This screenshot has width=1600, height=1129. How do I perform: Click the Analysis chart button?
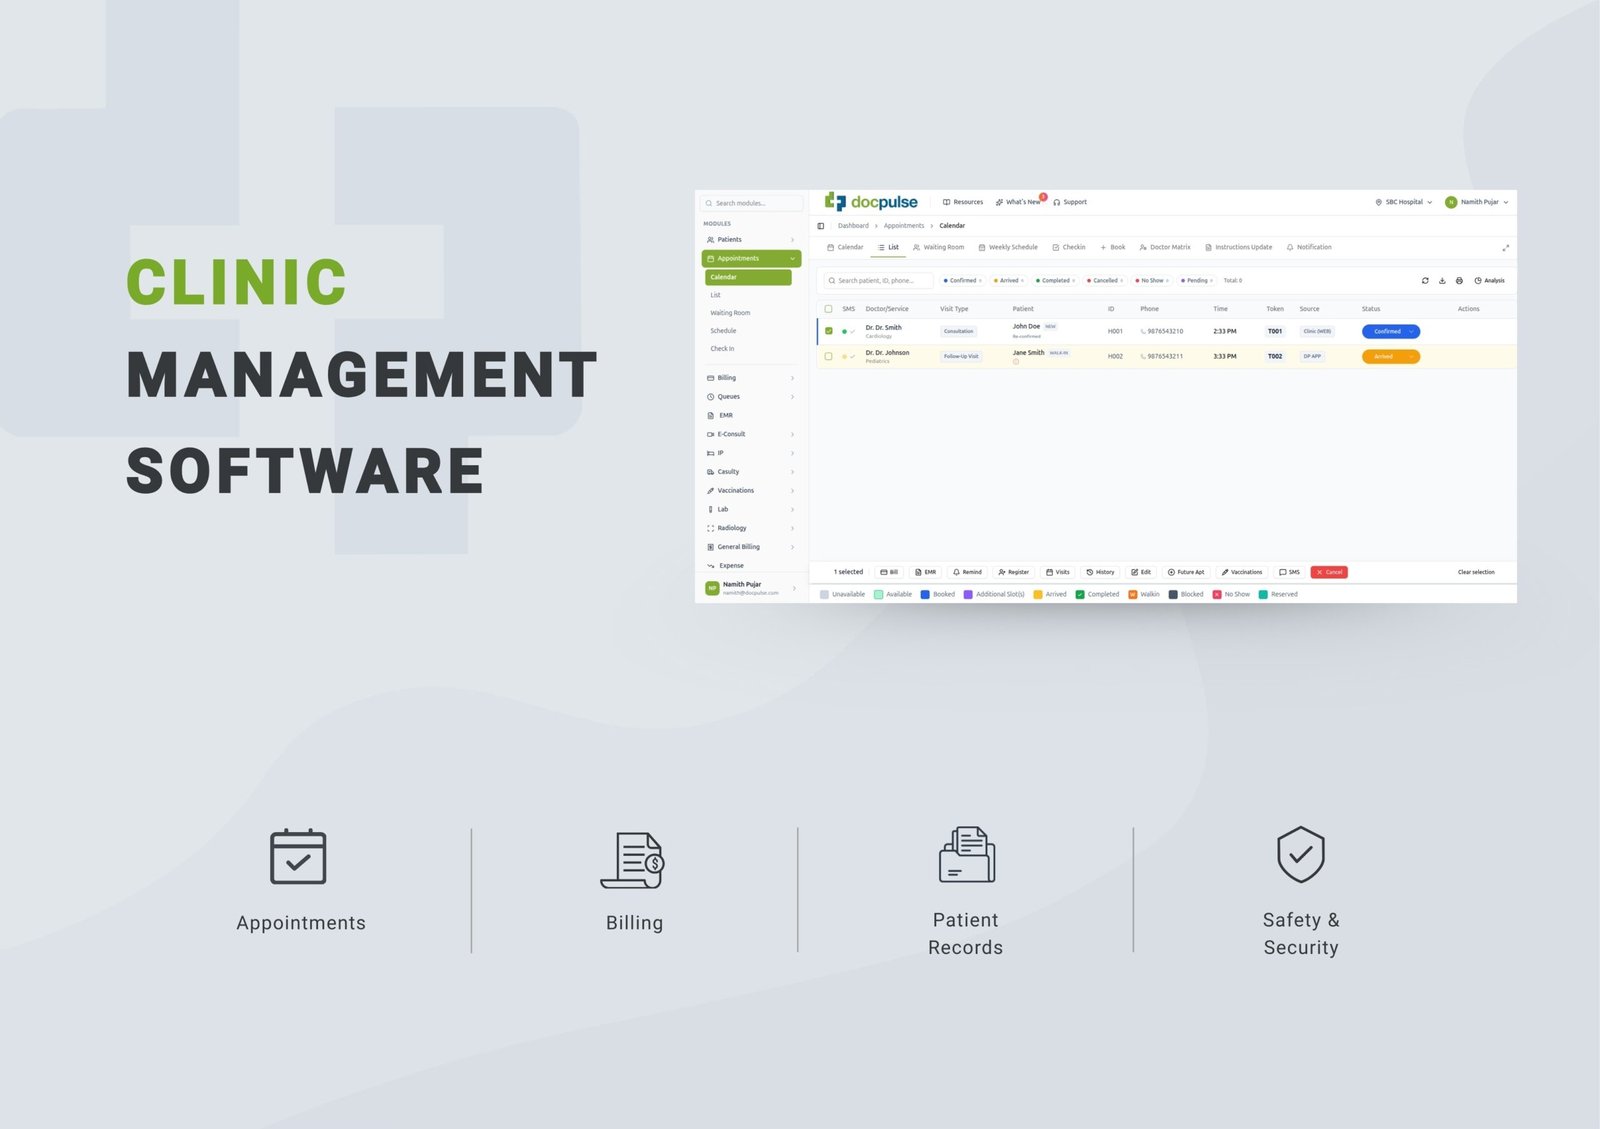point(1489,281)
